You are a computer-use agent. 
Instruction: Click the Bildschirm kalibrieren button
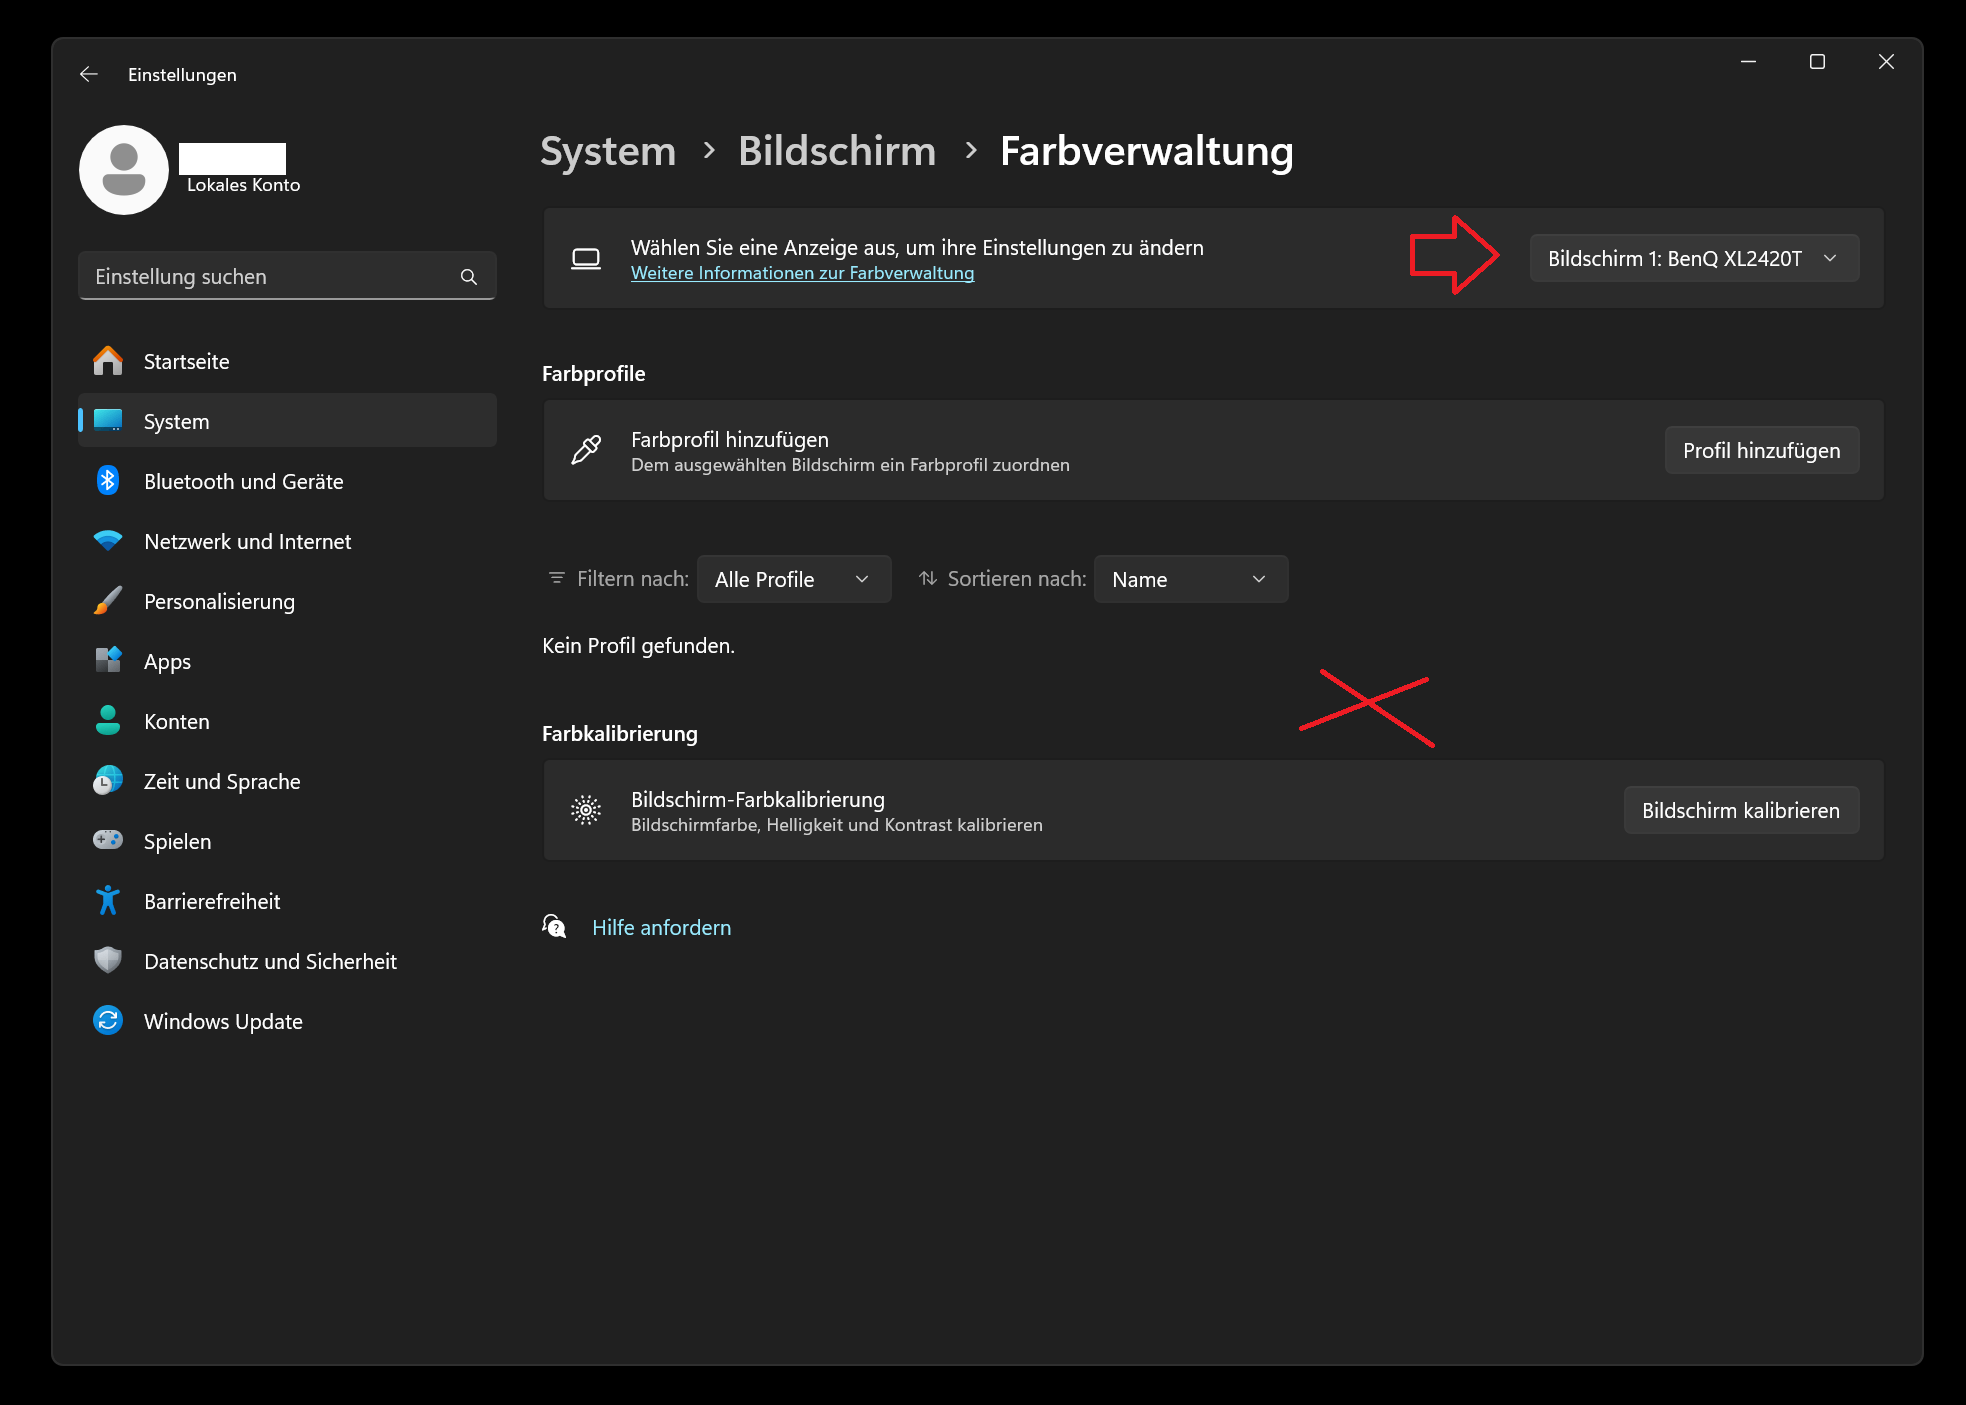pos(1741,811)
